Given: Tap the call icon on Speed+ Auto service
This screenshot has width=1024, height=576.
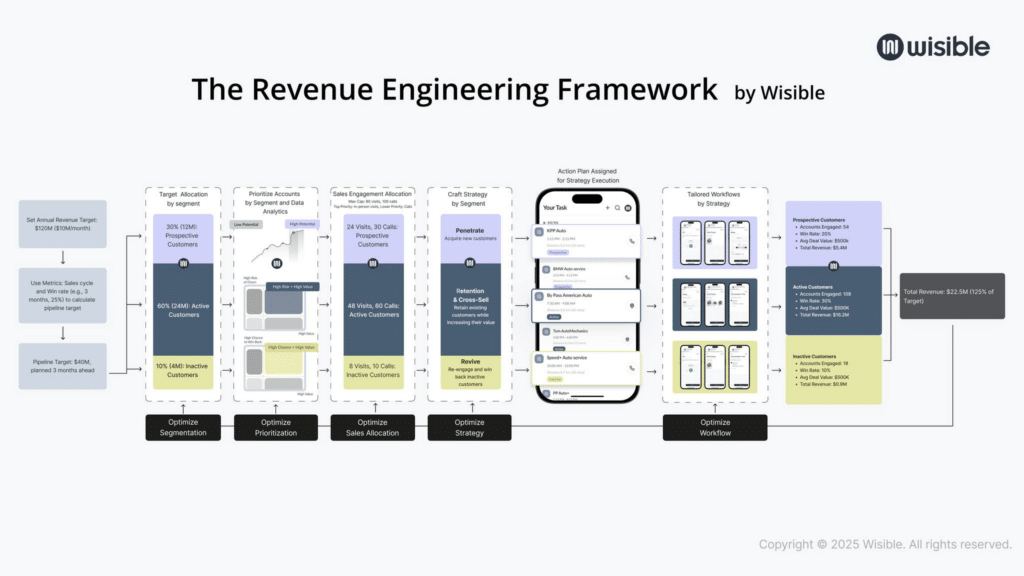Looking at the screenshot, I should coord(632,368).
